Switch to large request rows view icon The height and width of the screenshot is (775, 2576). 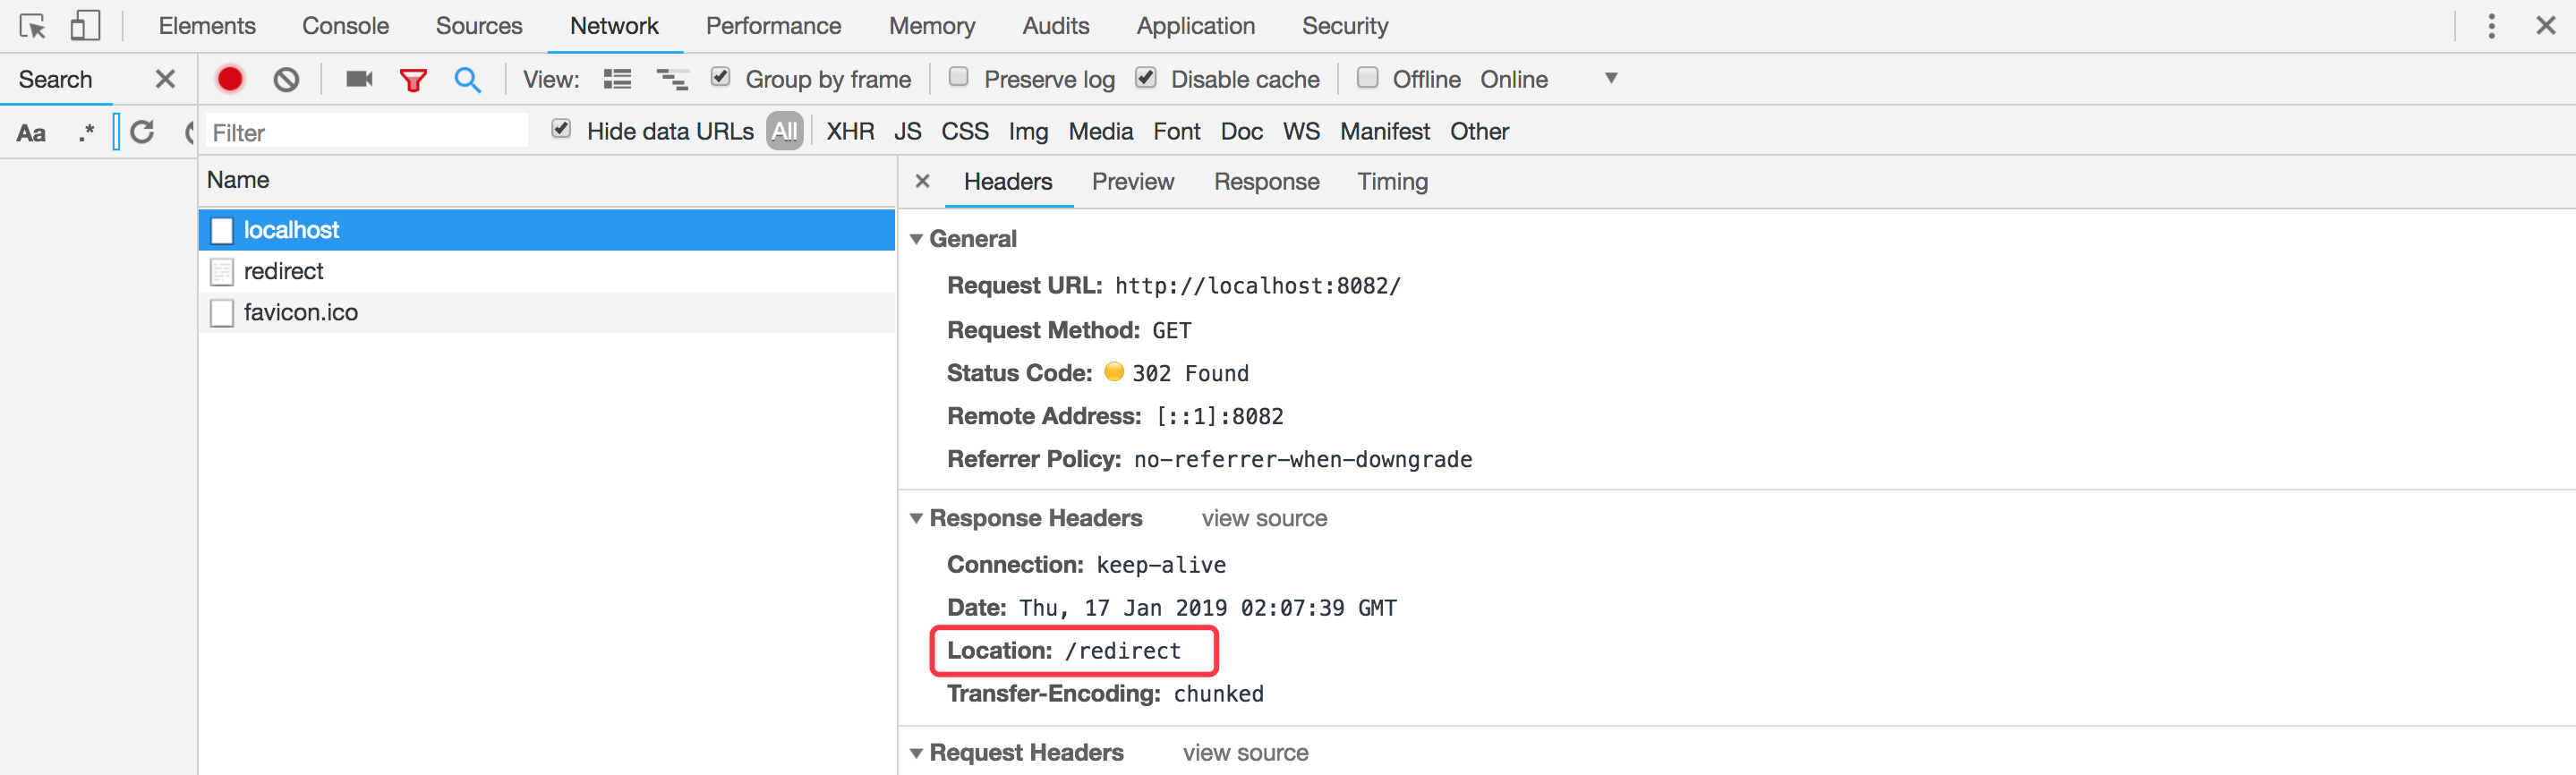[617, 79]
